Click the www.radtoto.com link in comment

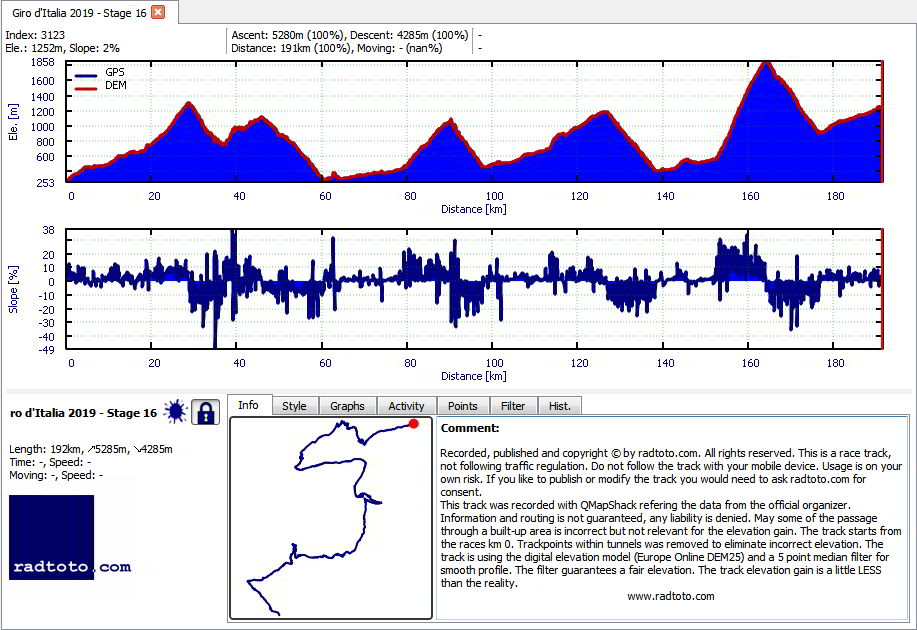[x=671, y=596]
